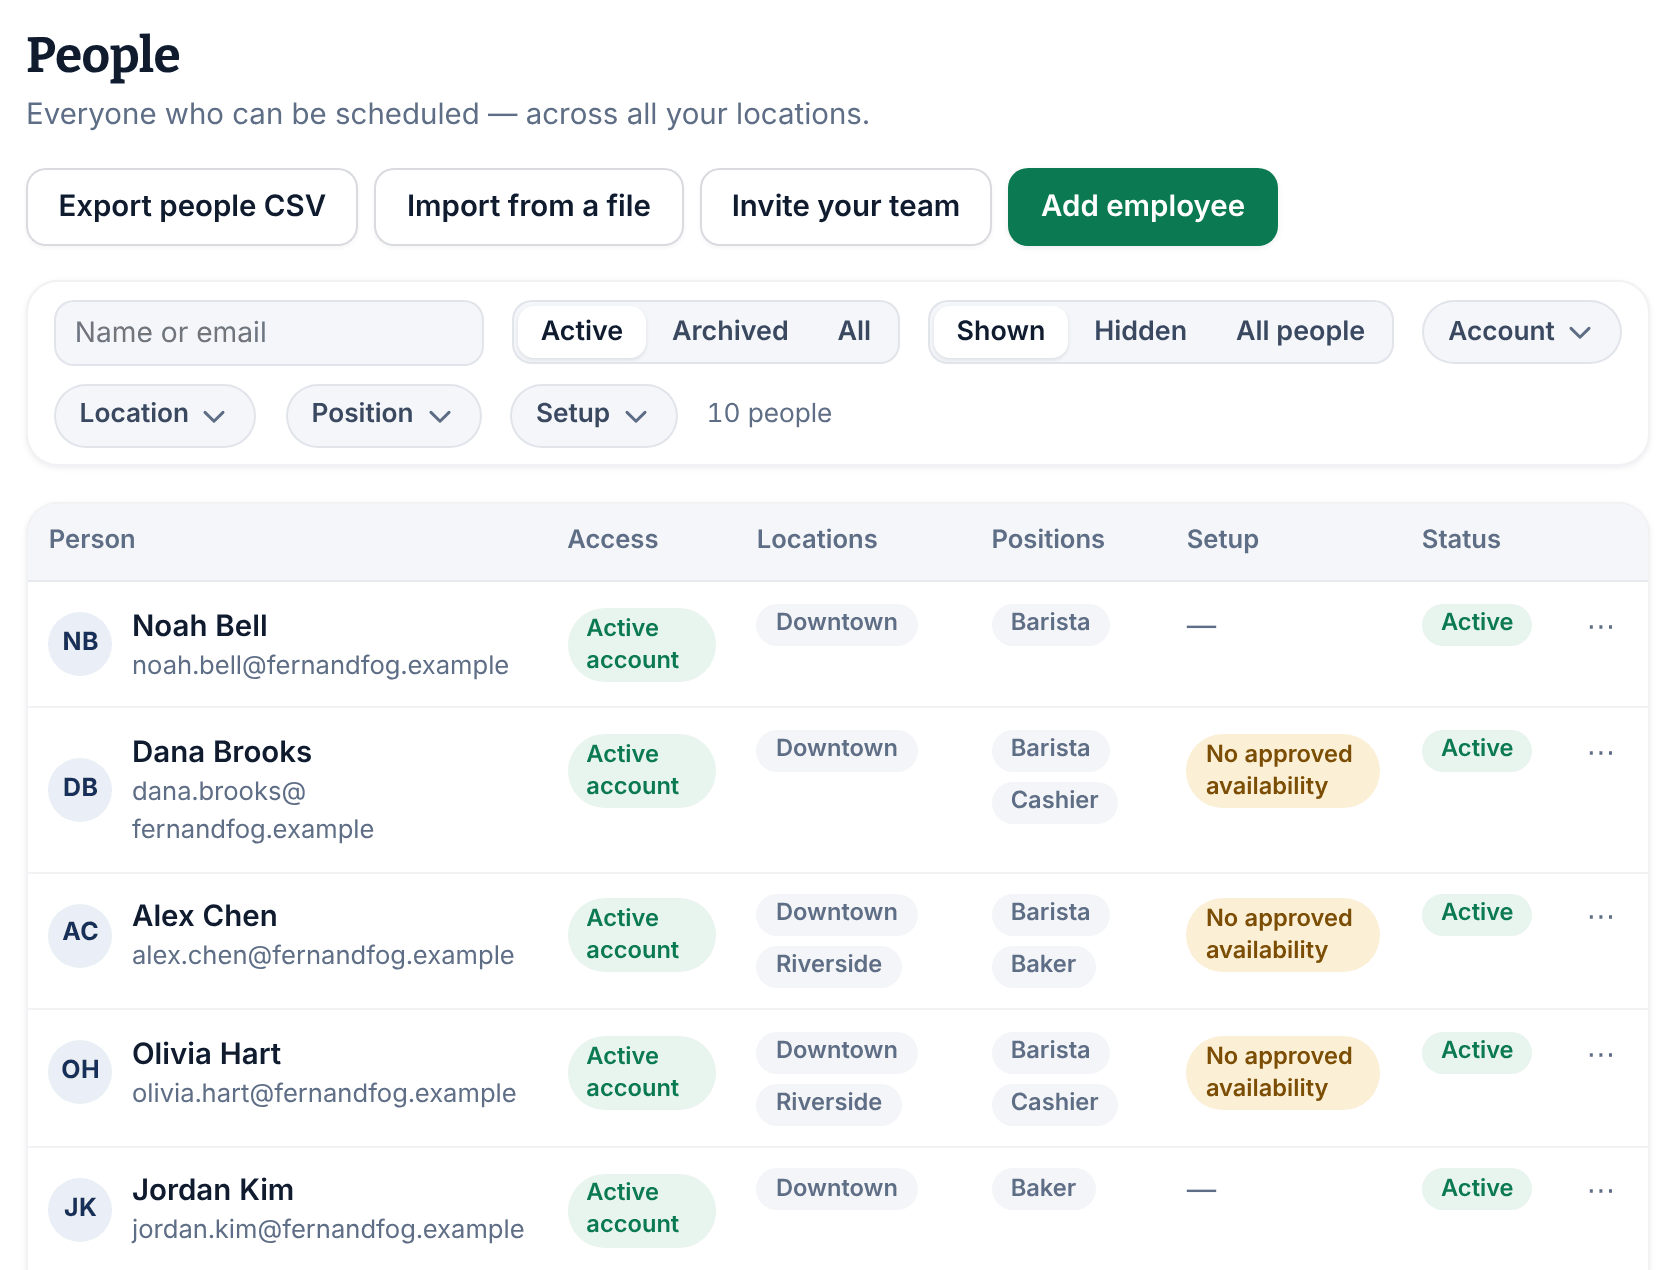Screen dimensions: 1676x1270
Task: Click Import from a file
Action: (x=528, y=207)
